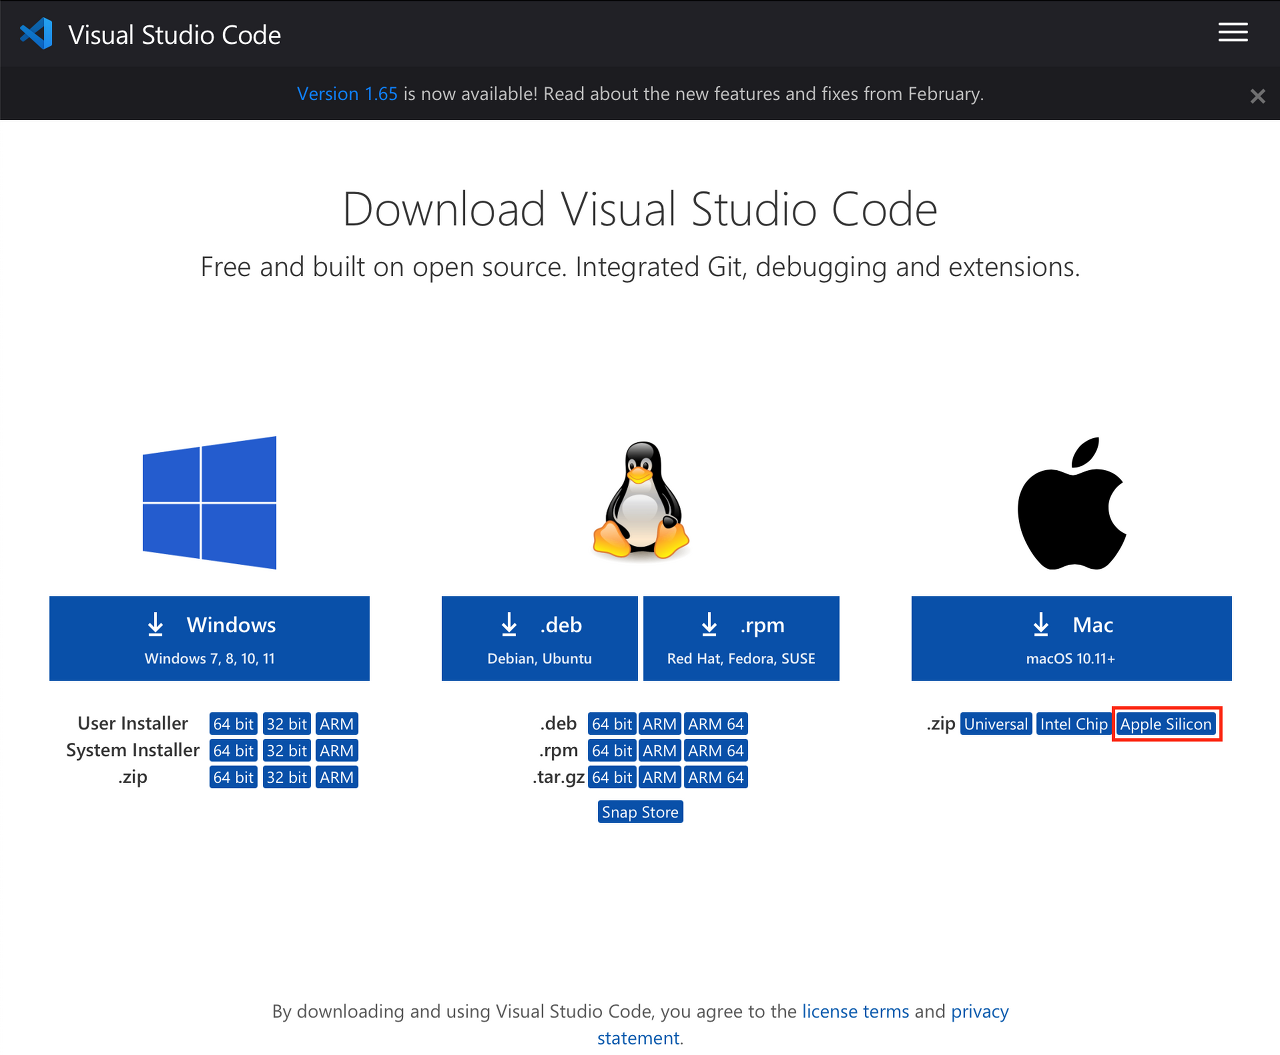Download the .rpm package for Red Hat
Image resolution: width=1280 pixels, height=1055 pixels.
[741, 639]
